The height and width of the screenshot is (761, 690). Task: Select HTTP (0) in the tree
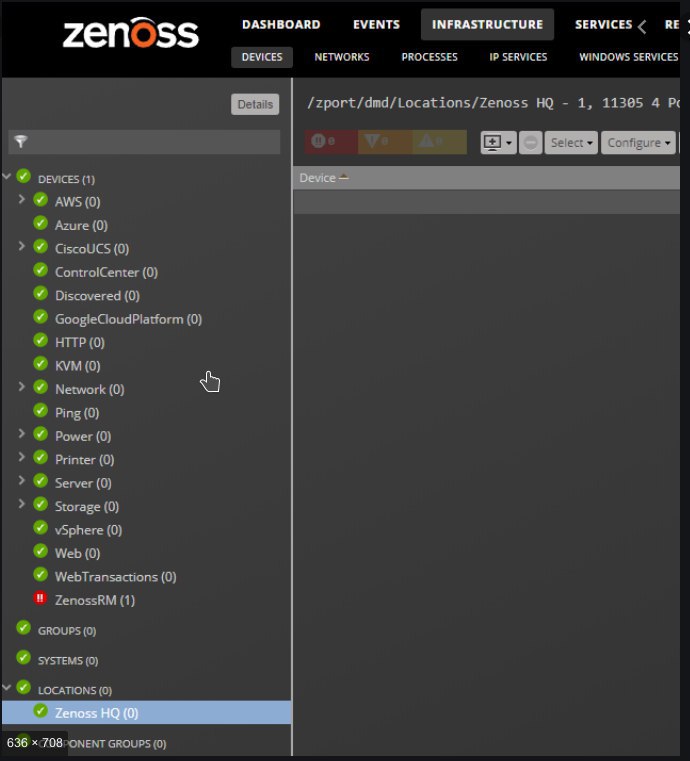80,343
